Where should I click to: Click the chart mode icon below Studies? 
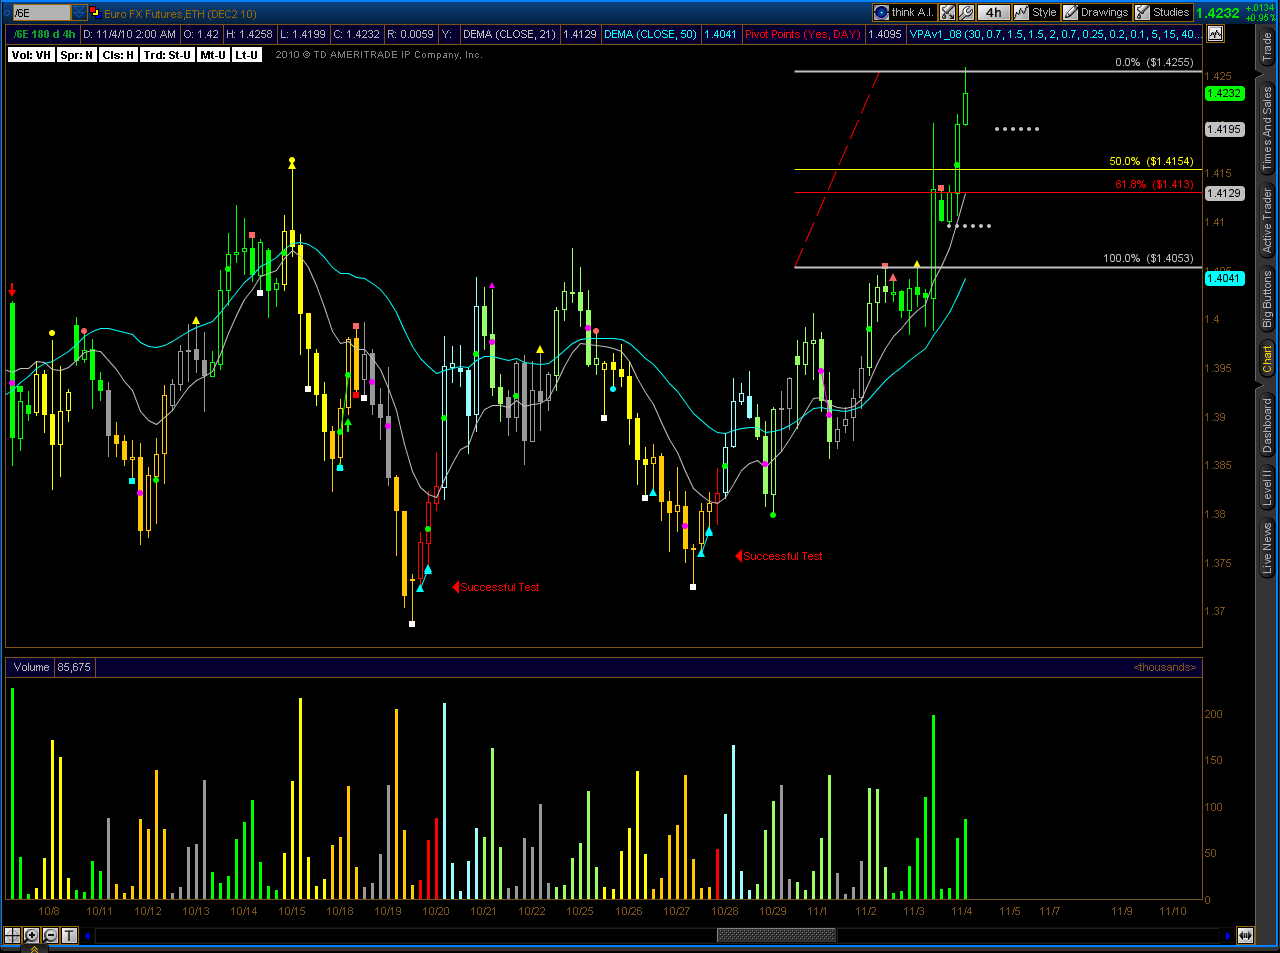pos(1215,33)
